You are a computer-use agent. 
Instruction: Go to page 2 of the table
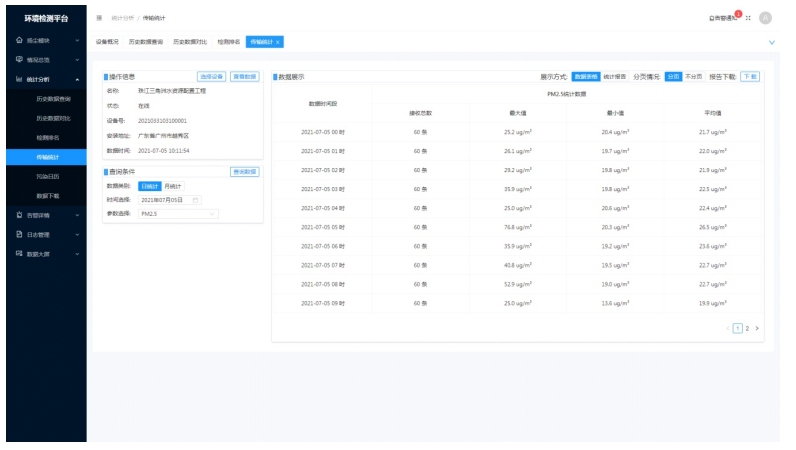point(746,328)
